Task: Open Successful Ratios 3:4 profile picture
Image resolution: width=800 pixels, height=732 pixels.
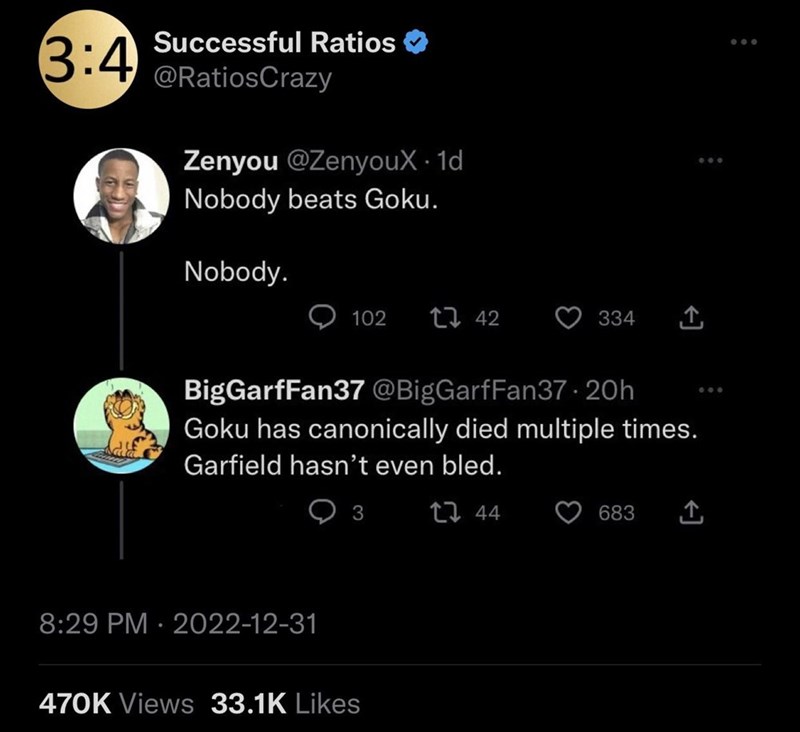Action: click(86, 59)
